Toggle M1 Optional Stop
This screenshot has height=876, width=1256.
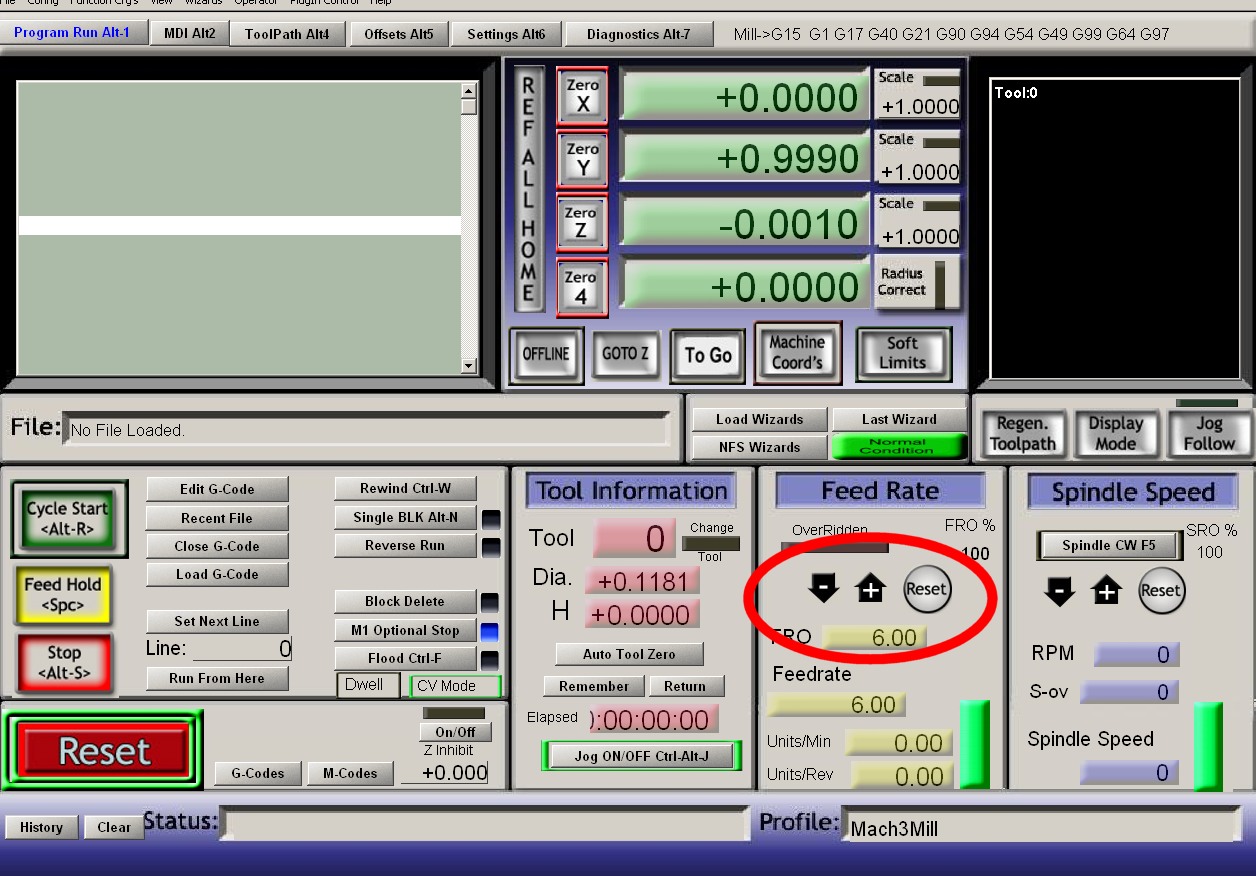405,631
